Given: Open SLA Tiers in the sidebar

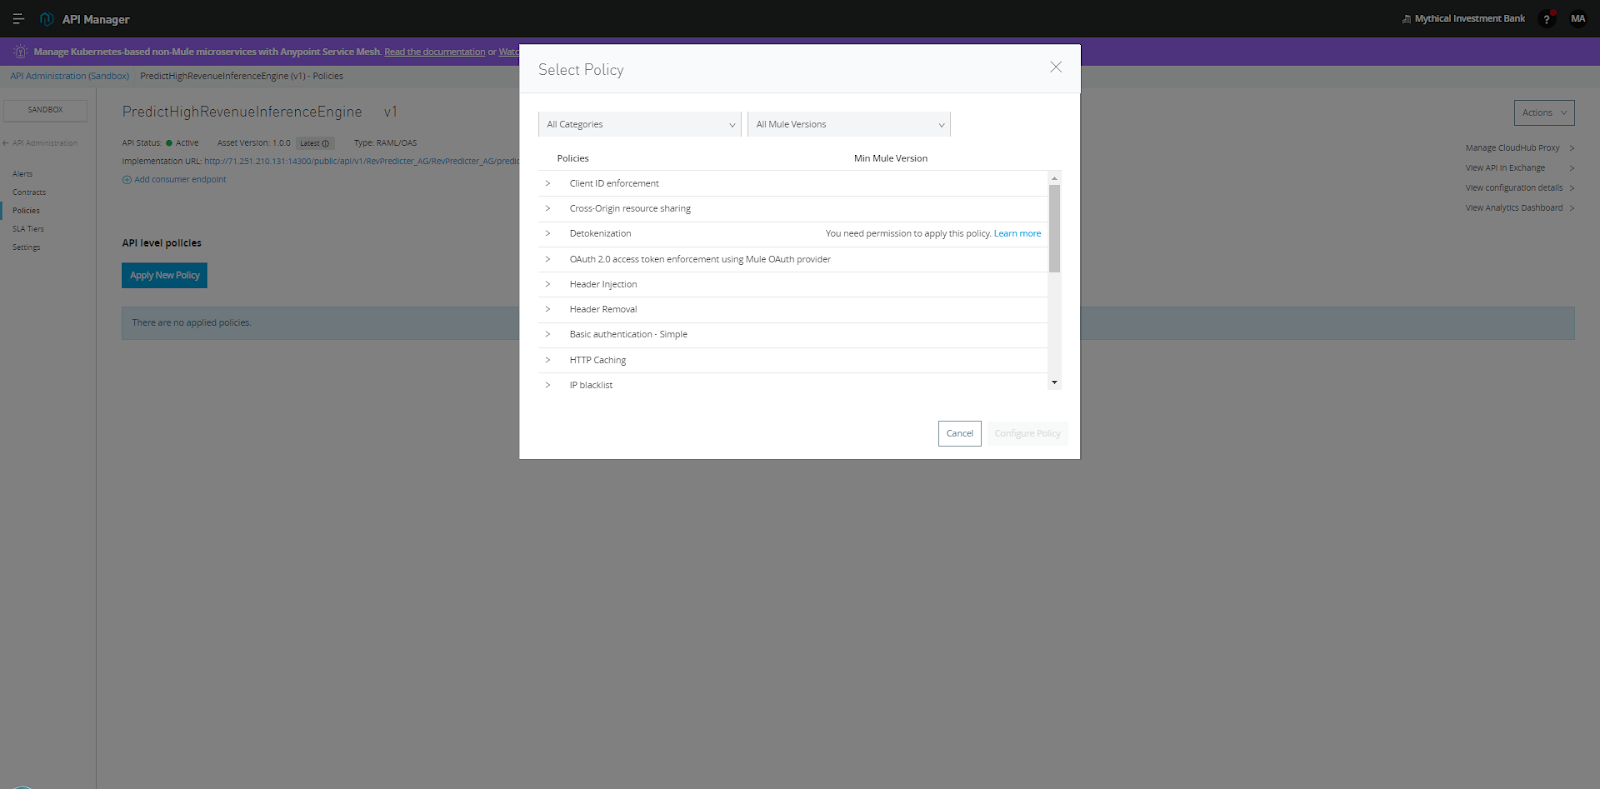Looking at the screenshot, I should click(28, 229).
